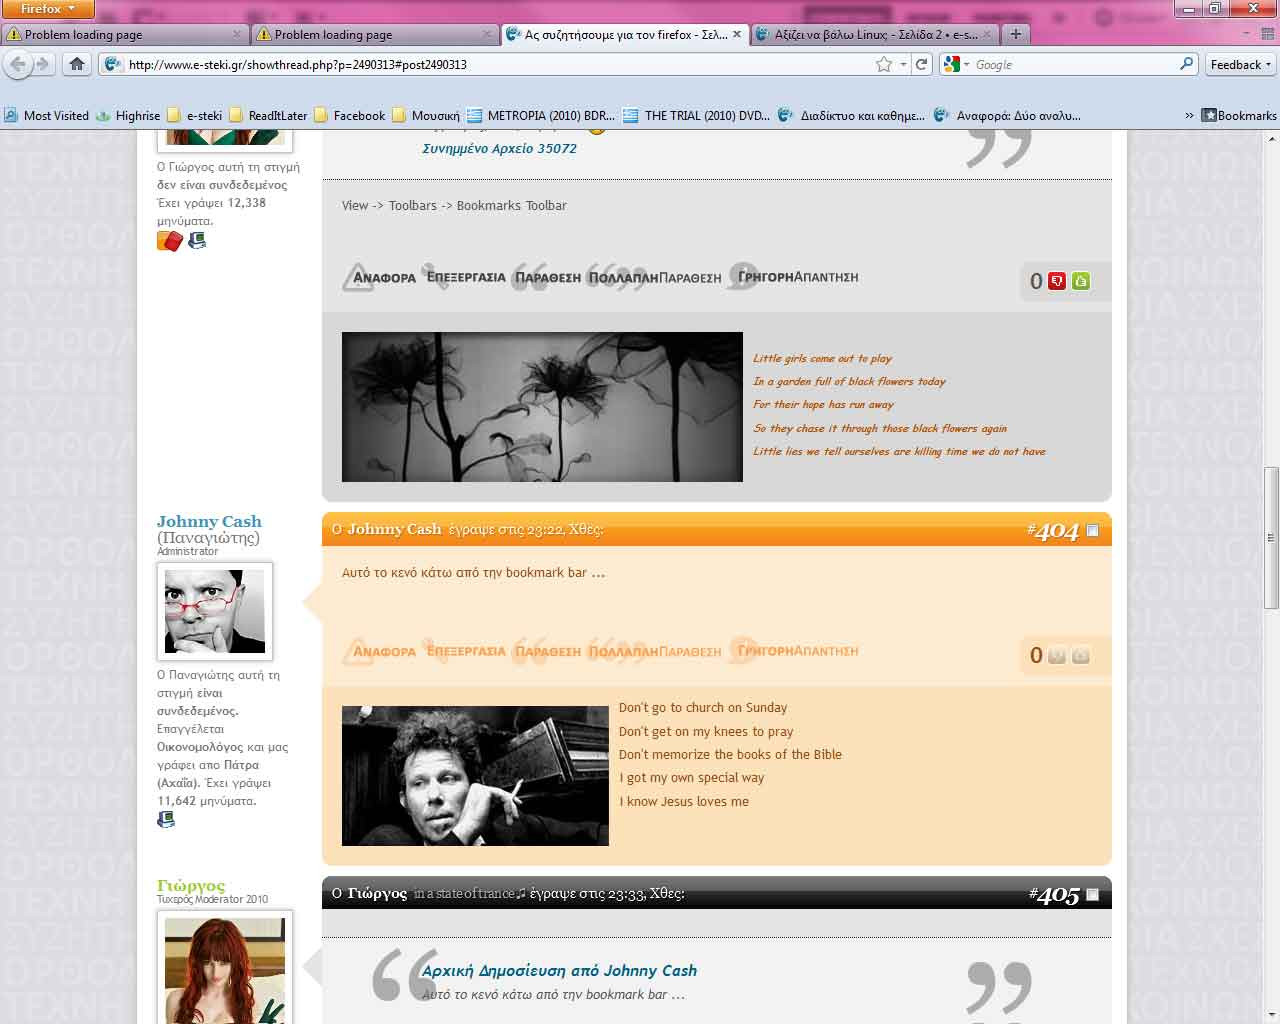The height and width of the screenshot is (1024, 1280).
Task: Click the site identity icon in URL bar
Action: (x=112, y=64)
